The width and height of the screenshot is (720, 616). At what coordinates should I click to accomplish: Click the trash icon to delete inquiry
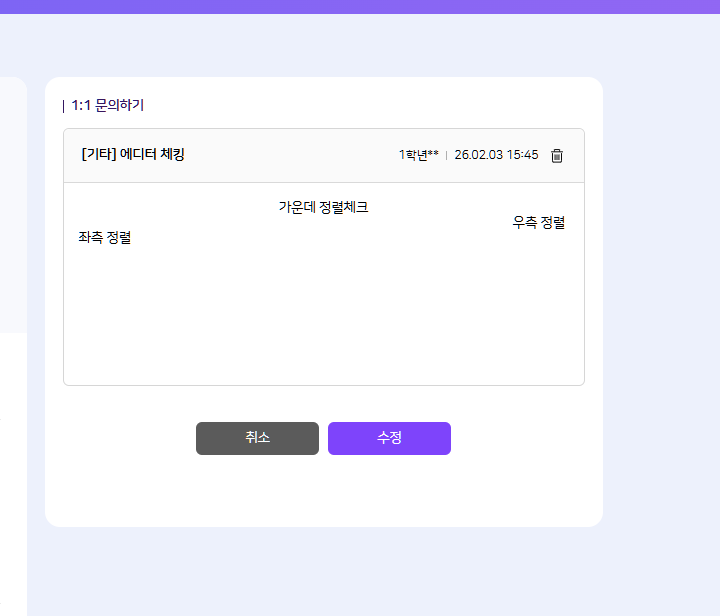(x=557, y=155)
